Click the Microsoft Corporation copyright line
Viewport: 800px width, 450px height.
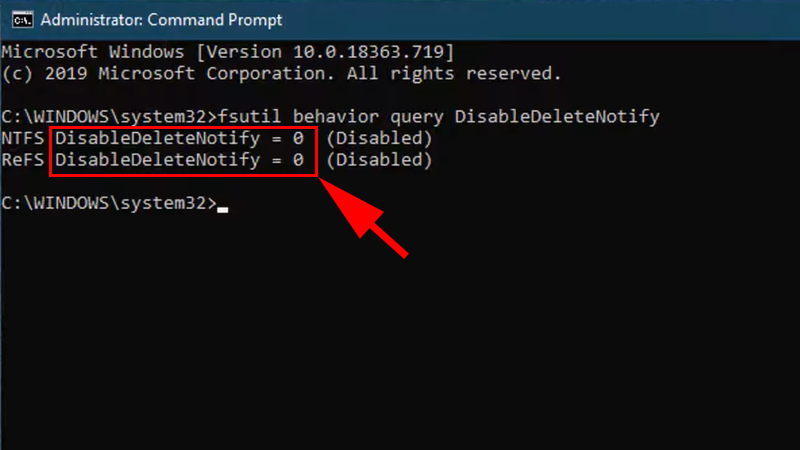click(x=282, y=73)
